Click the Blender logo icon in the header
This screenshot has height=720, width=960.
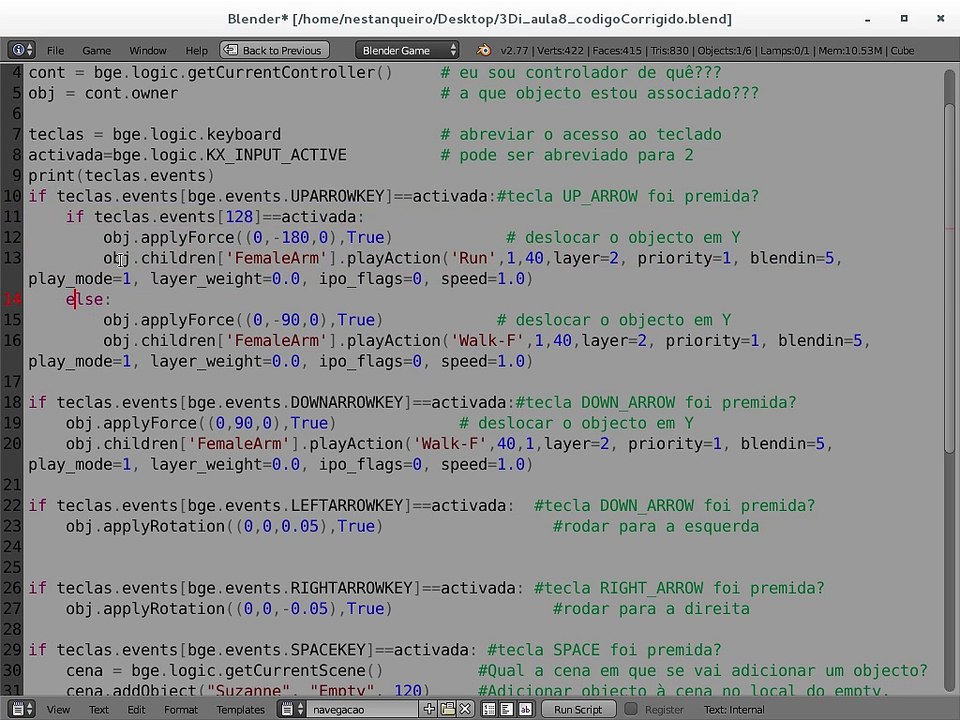[484, 50]
